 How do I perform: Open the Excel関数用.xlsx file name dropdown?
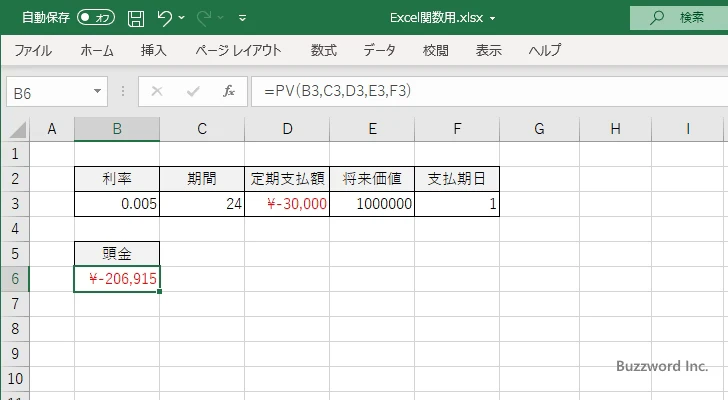(492, 19)
